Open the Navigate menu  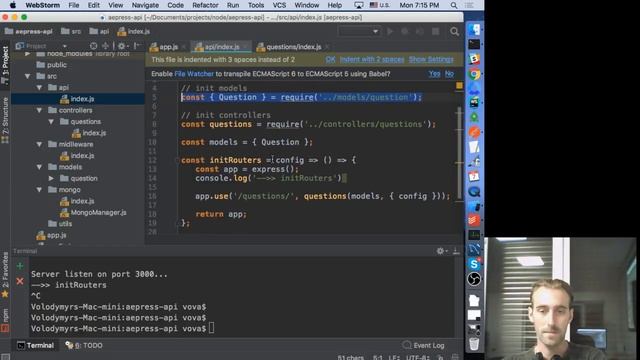point(145,5)
